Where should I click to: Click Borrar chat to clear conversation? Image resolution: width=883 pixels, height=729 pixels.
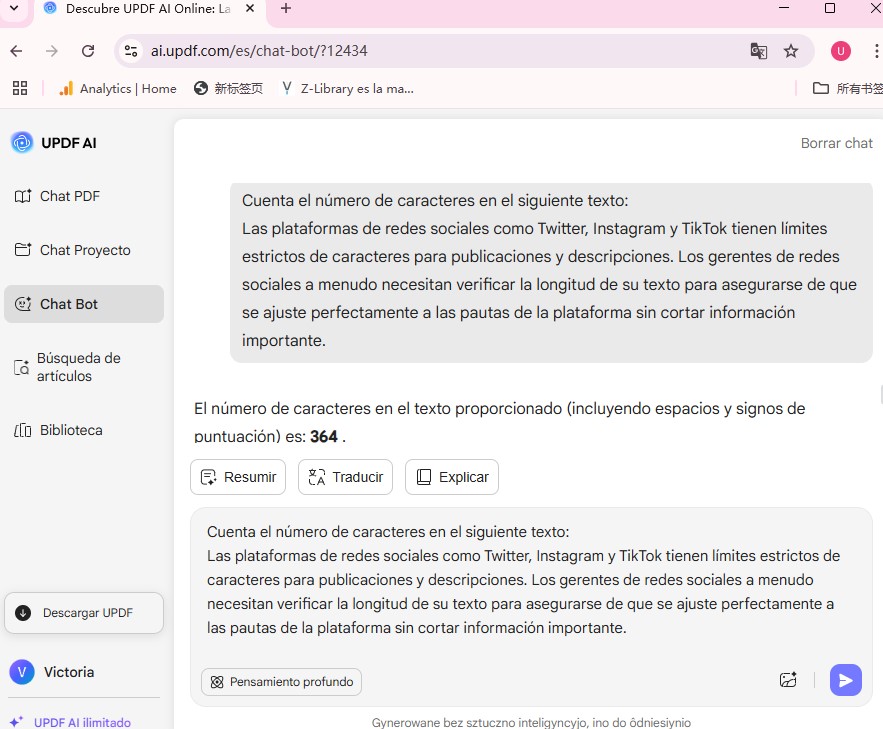coord(836,143)
